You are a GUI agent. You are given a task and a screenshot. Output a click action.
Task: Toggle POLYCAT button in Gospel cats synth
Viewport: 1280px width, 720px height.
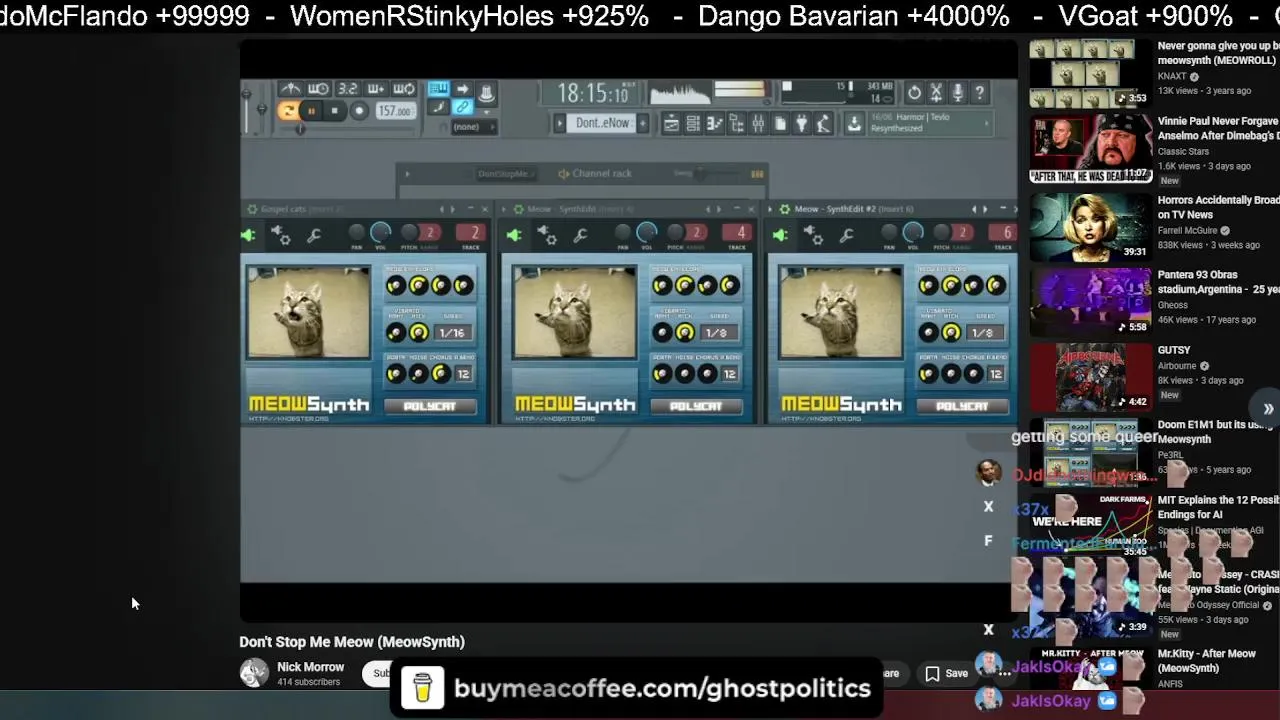pos(429,406)
